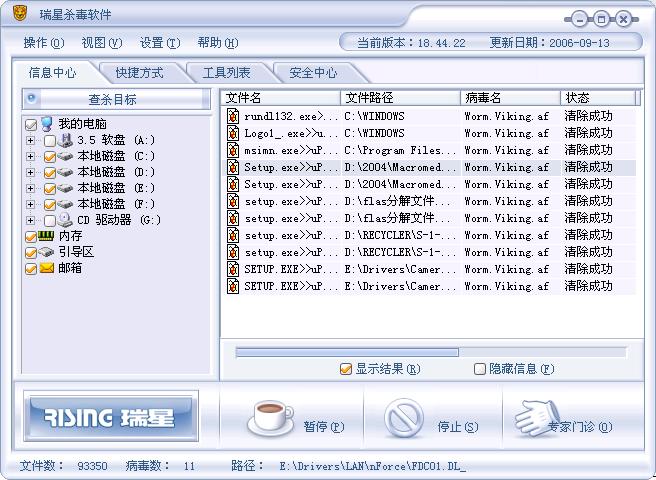Switch to the 快捷方式 tab
656x480 pixels.
140,73
